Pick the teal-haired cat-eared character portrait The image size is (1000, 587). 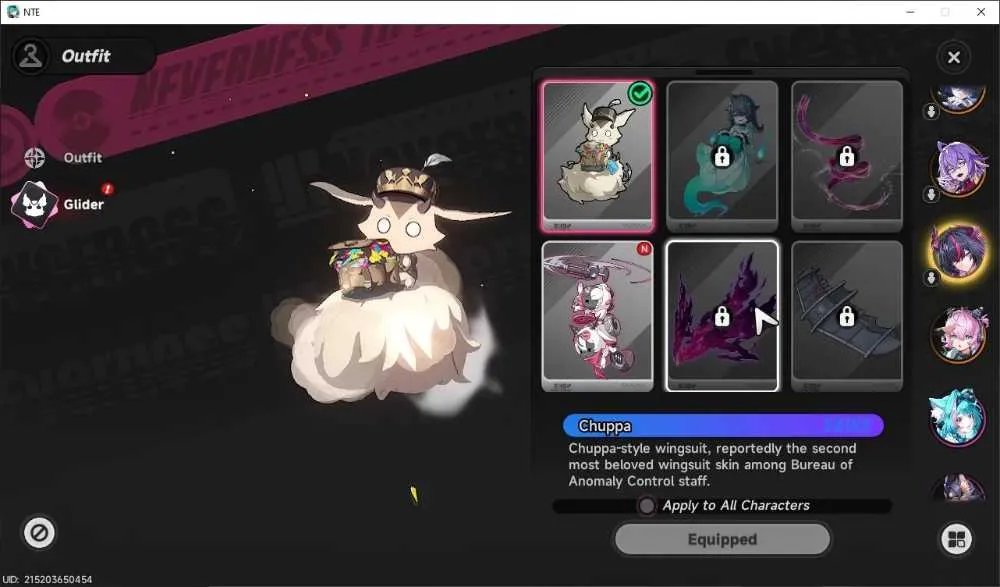click(x=959, y=417)
